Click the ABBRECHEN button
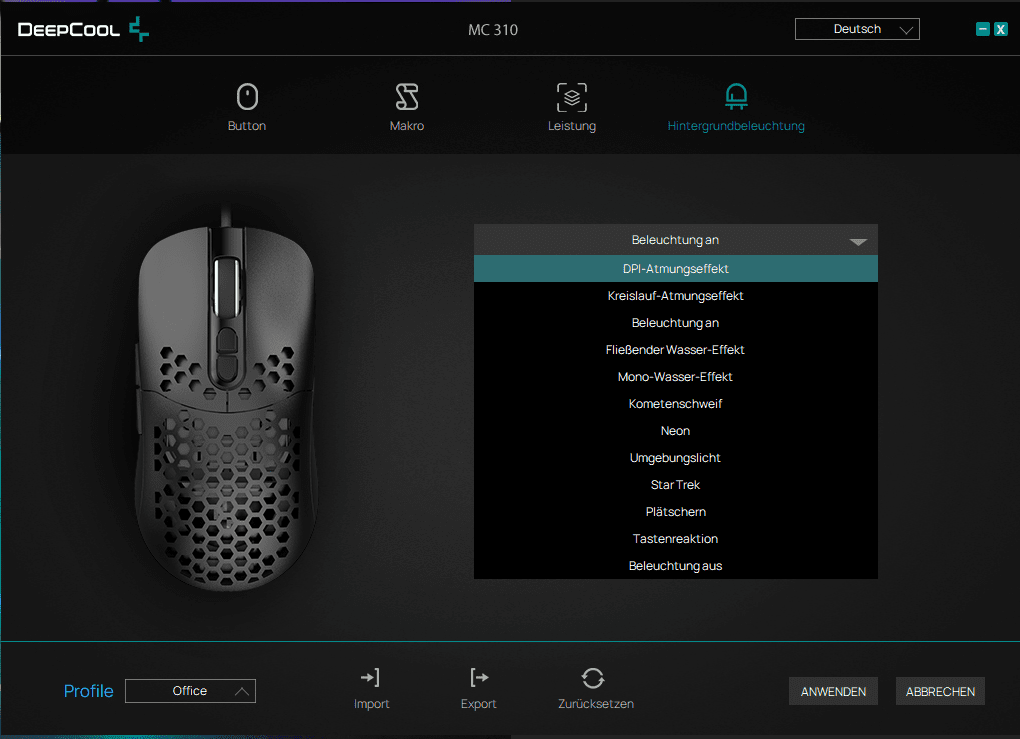 (940, 692)
